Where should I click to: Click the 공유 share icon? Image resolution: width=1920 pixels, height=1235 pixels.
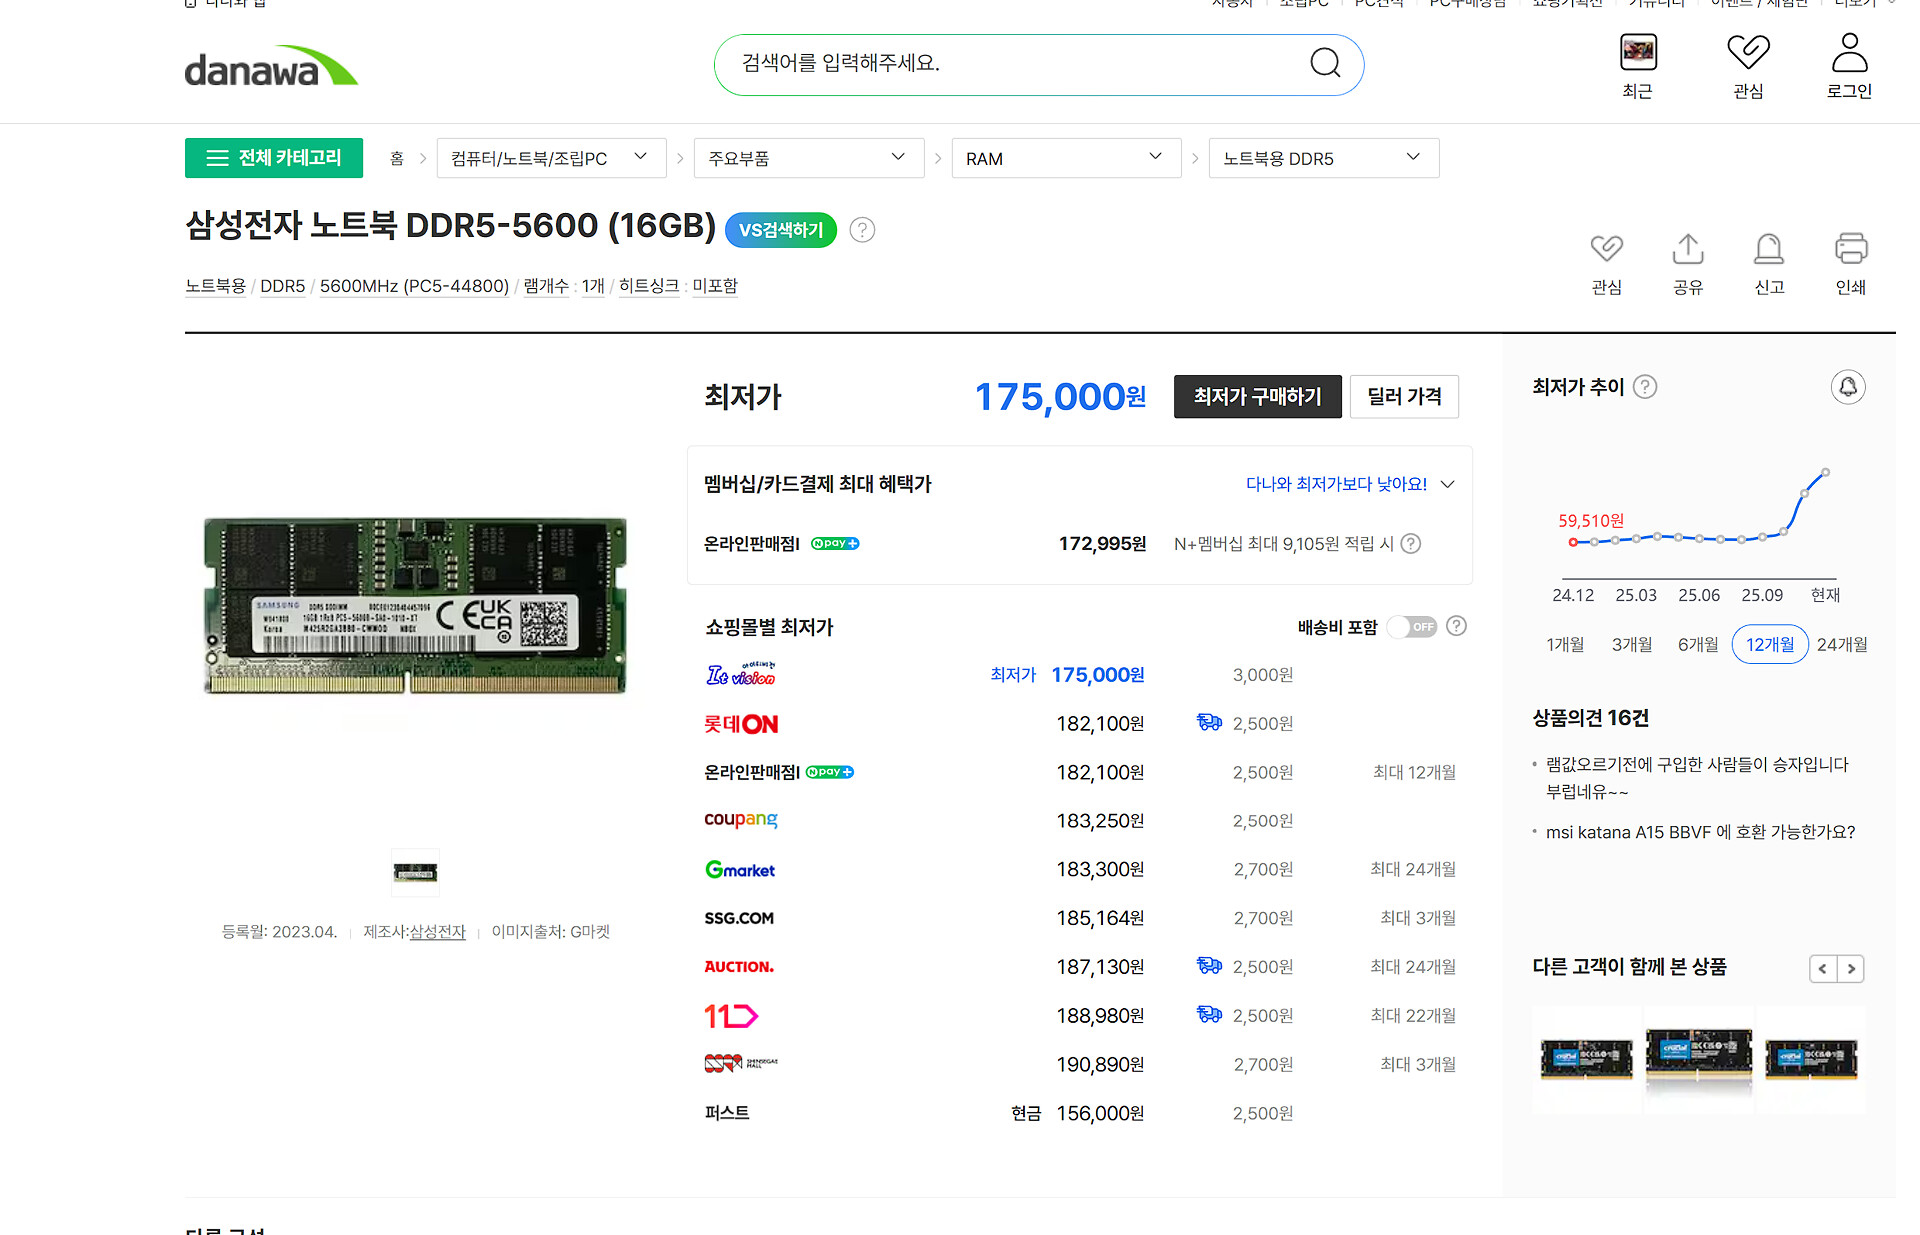pyautogui.click(x=1688, y=249)
